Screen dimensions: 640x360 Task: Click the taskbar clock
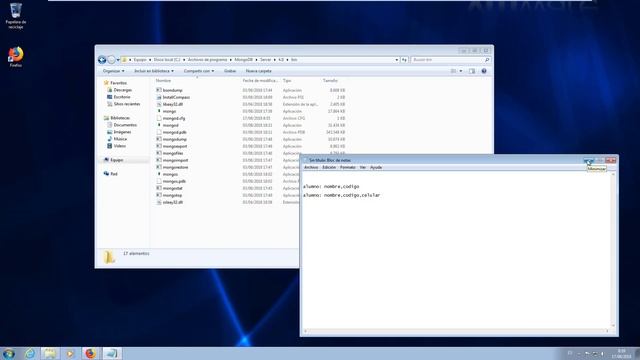tap(621, 353)
